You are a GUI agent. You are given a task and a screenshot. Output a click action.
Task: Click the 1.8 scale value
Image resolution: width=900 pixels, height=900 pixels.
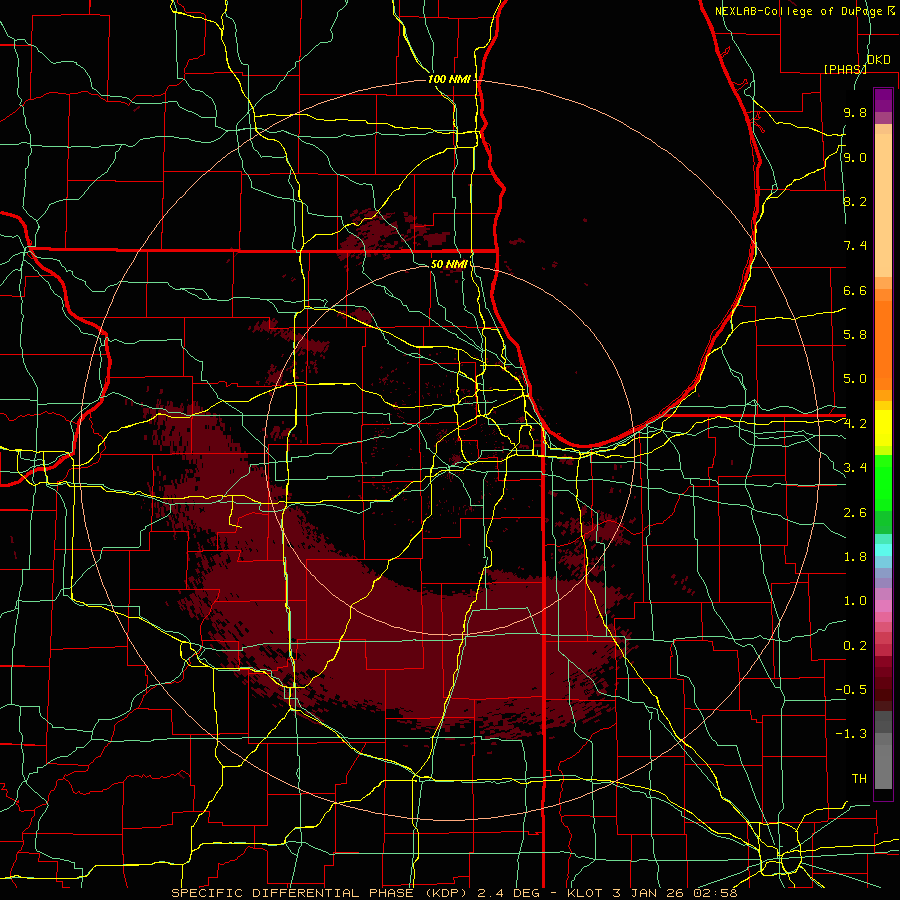tap(855, 557)
